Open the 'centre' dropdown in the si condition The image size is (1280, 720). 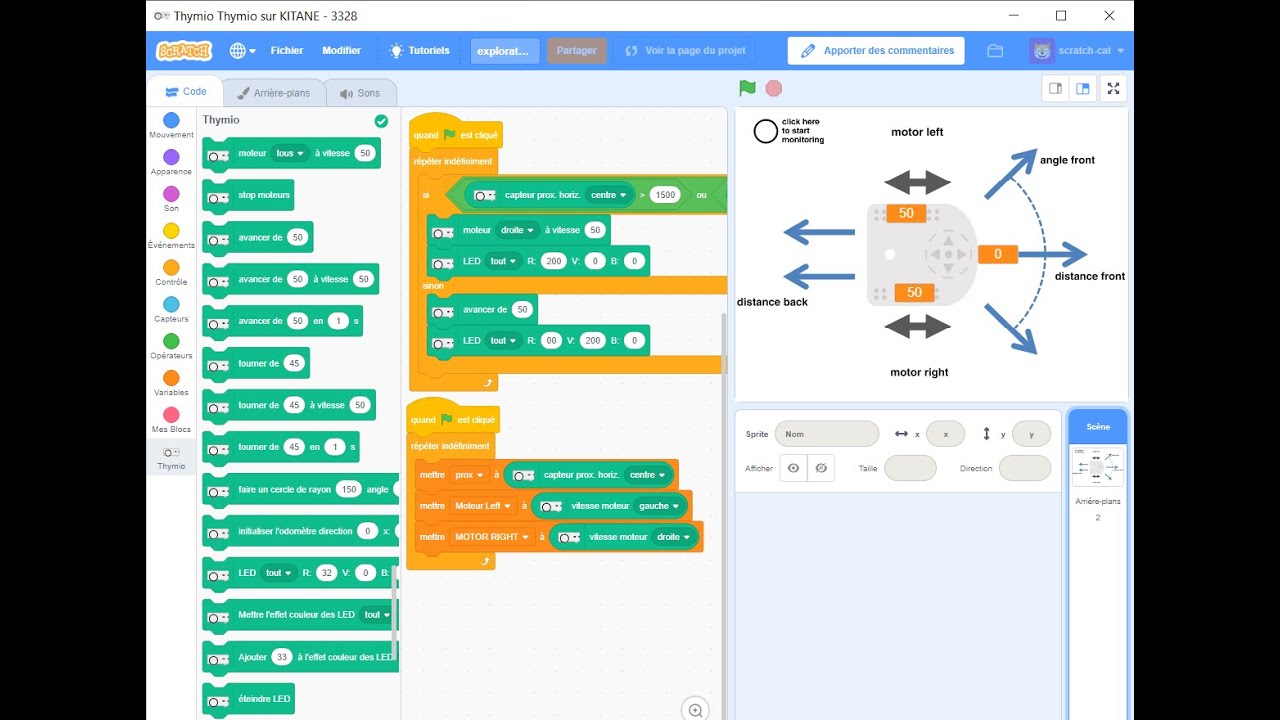608,195
